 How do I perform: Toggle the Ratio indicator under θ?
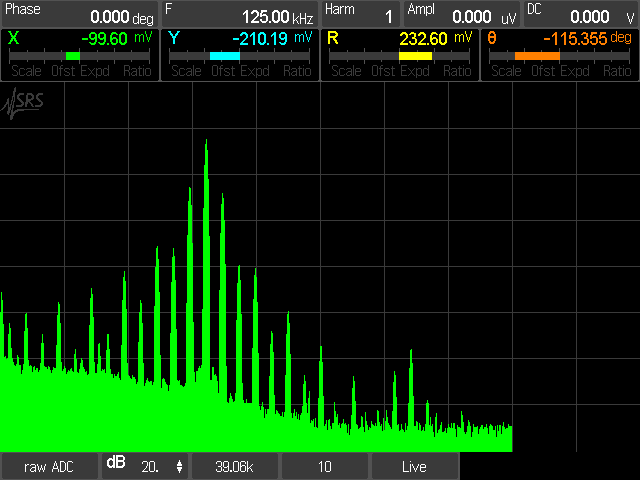tap(618, 72)
